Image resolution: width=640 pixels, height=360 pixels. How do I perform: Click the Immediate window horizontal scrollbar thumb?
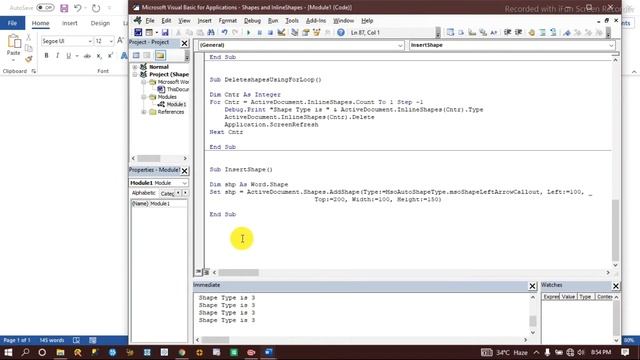coord(216,340)
